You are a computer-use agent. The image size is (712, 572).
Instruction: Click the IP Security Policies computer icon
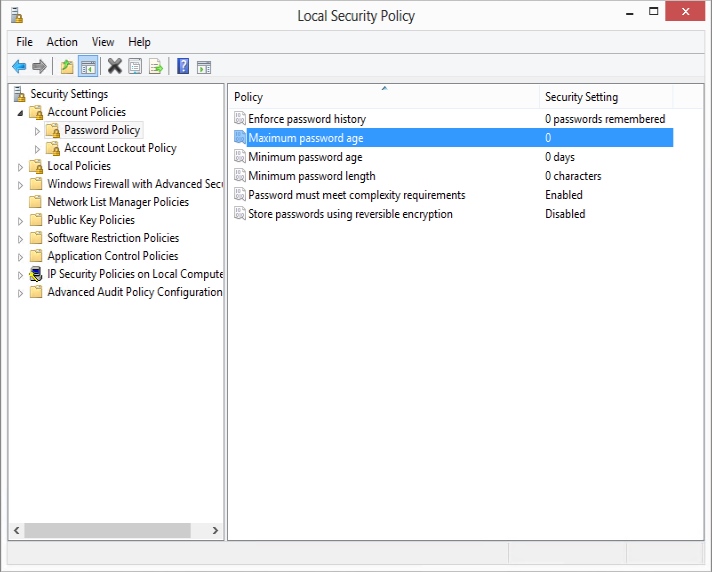tap(35, 274)
